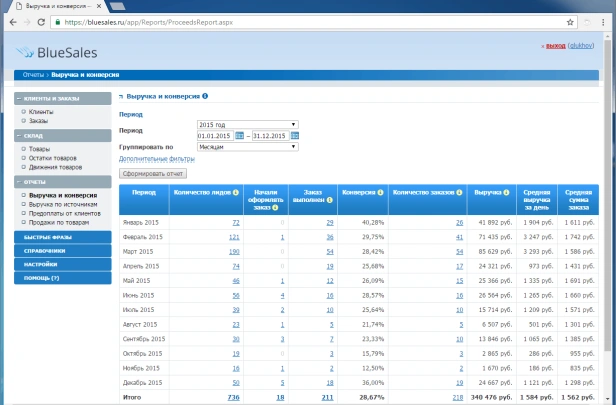Open the end date calendar picker
The height and width of the screenshot is (405, 616).
pyautogui.click(x=295, y=135)
